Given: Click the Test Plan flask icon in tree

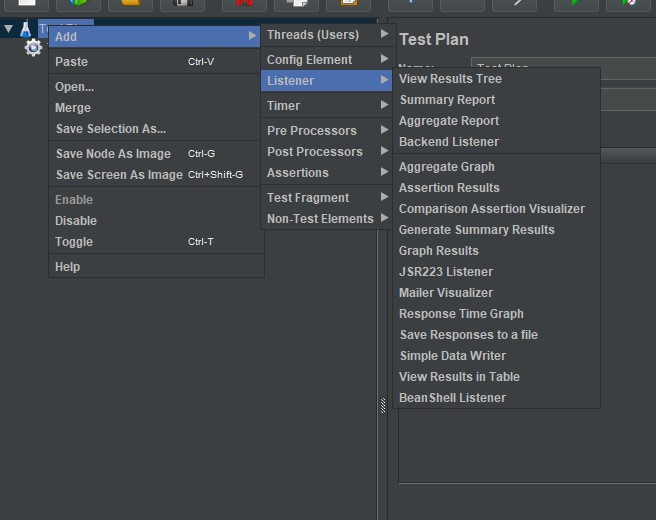Looking at the screenshot, I should pos(26,29).
